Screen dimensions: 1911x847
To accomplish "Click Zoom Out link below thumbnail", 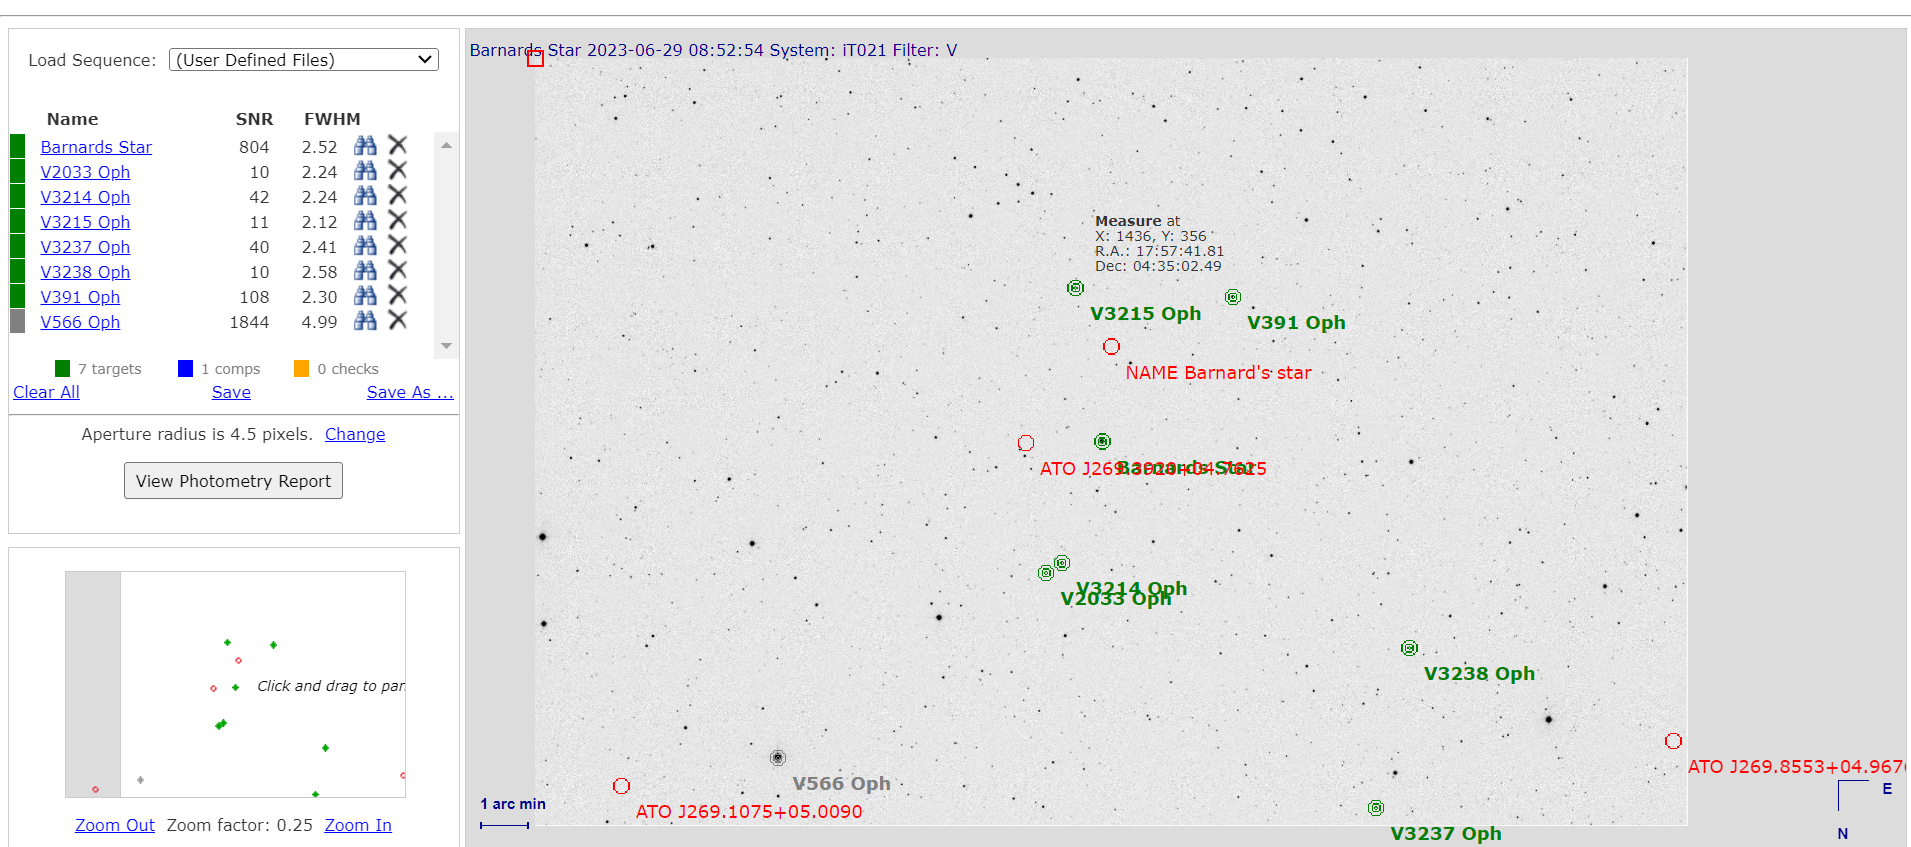I will (x=115, y=825).
